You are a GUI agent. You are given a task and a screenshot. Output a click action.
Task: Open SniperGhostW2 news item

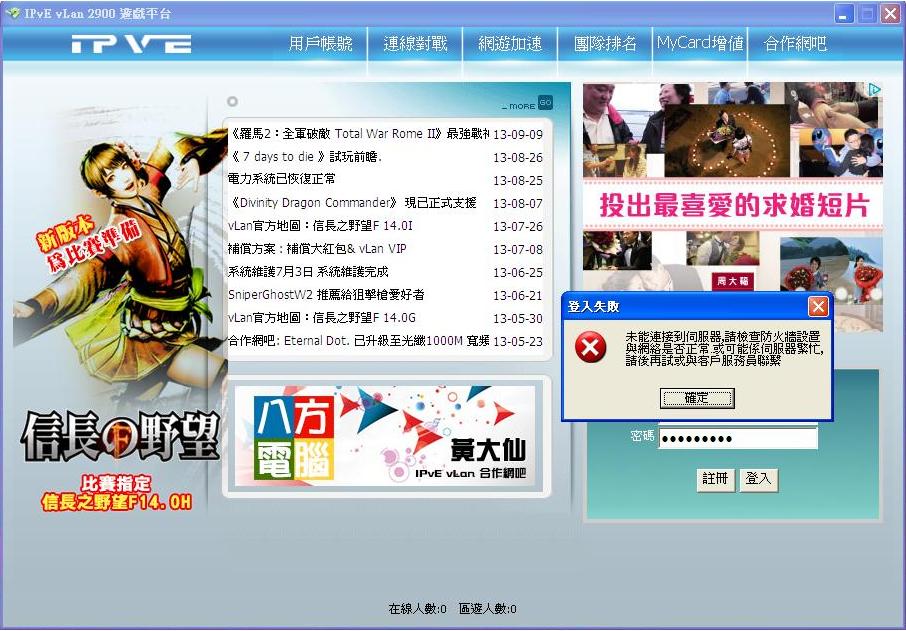pos(326,295)
